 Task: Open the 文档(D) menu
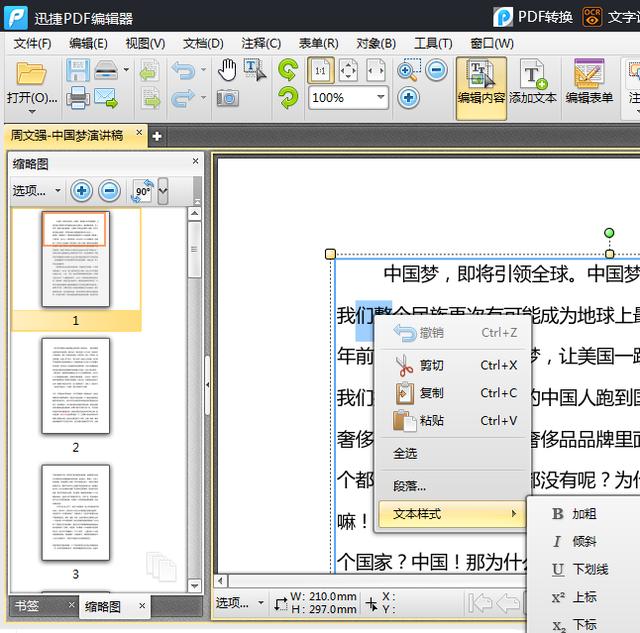[x=203, y=43]
